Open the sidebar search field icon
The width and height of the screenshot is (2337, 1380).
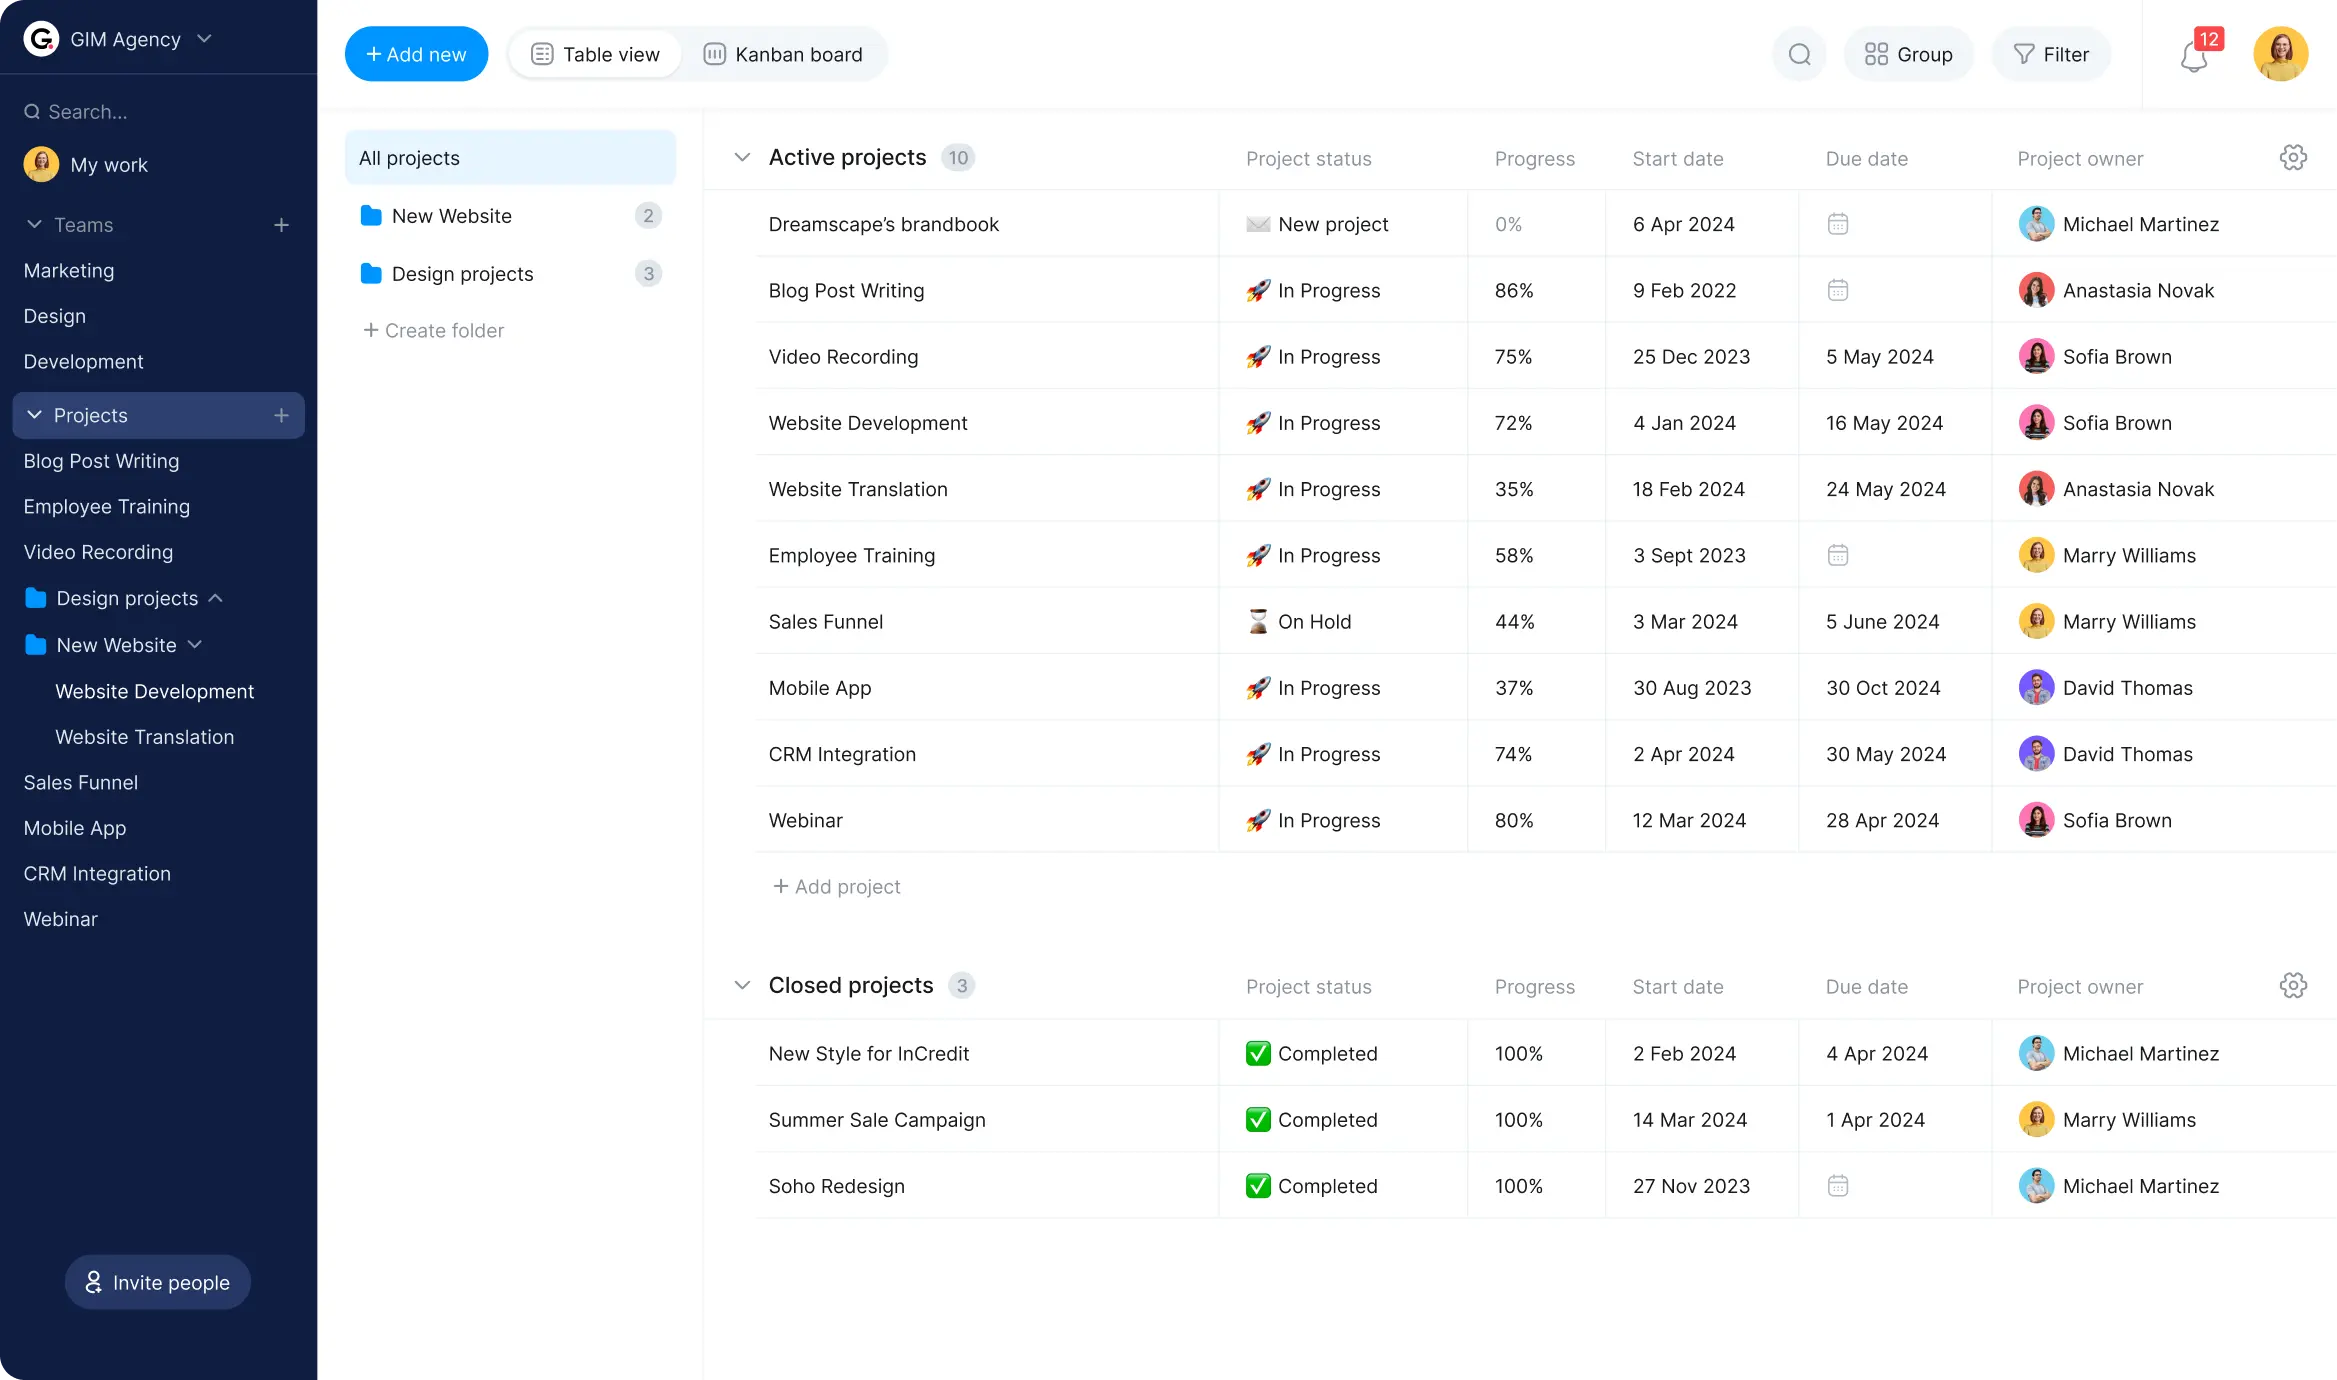(33, 111)
